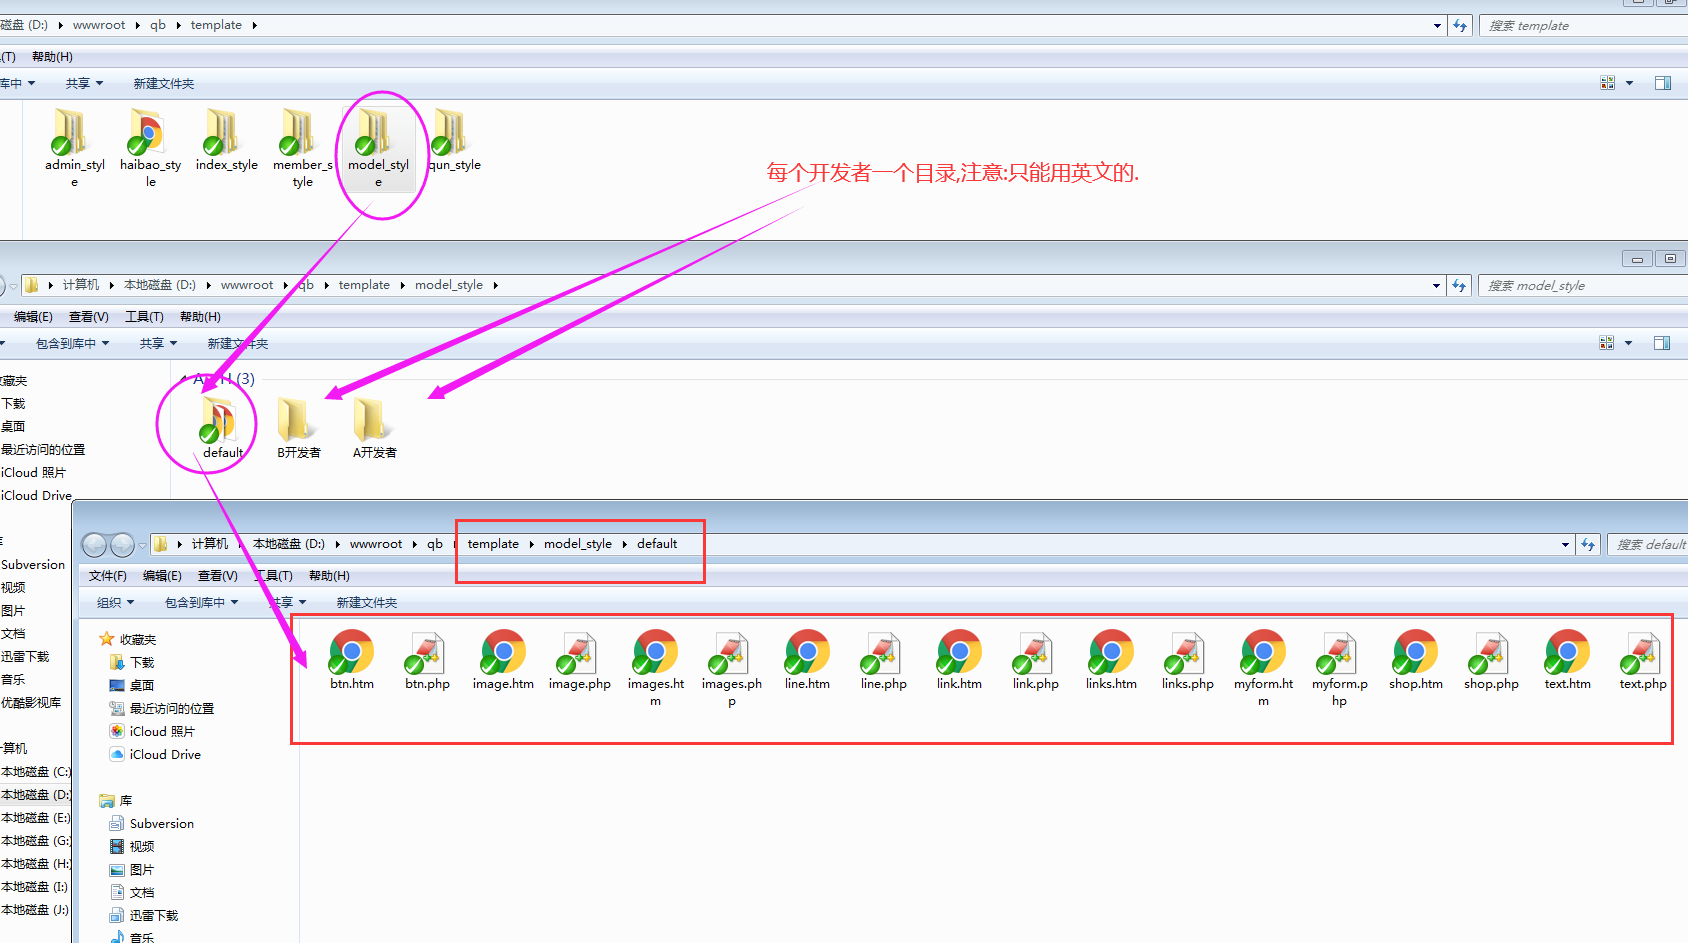Select iCloud Drive in the favorites tree
Screen dimensions: 1688x943
click(x=165, y=755)
